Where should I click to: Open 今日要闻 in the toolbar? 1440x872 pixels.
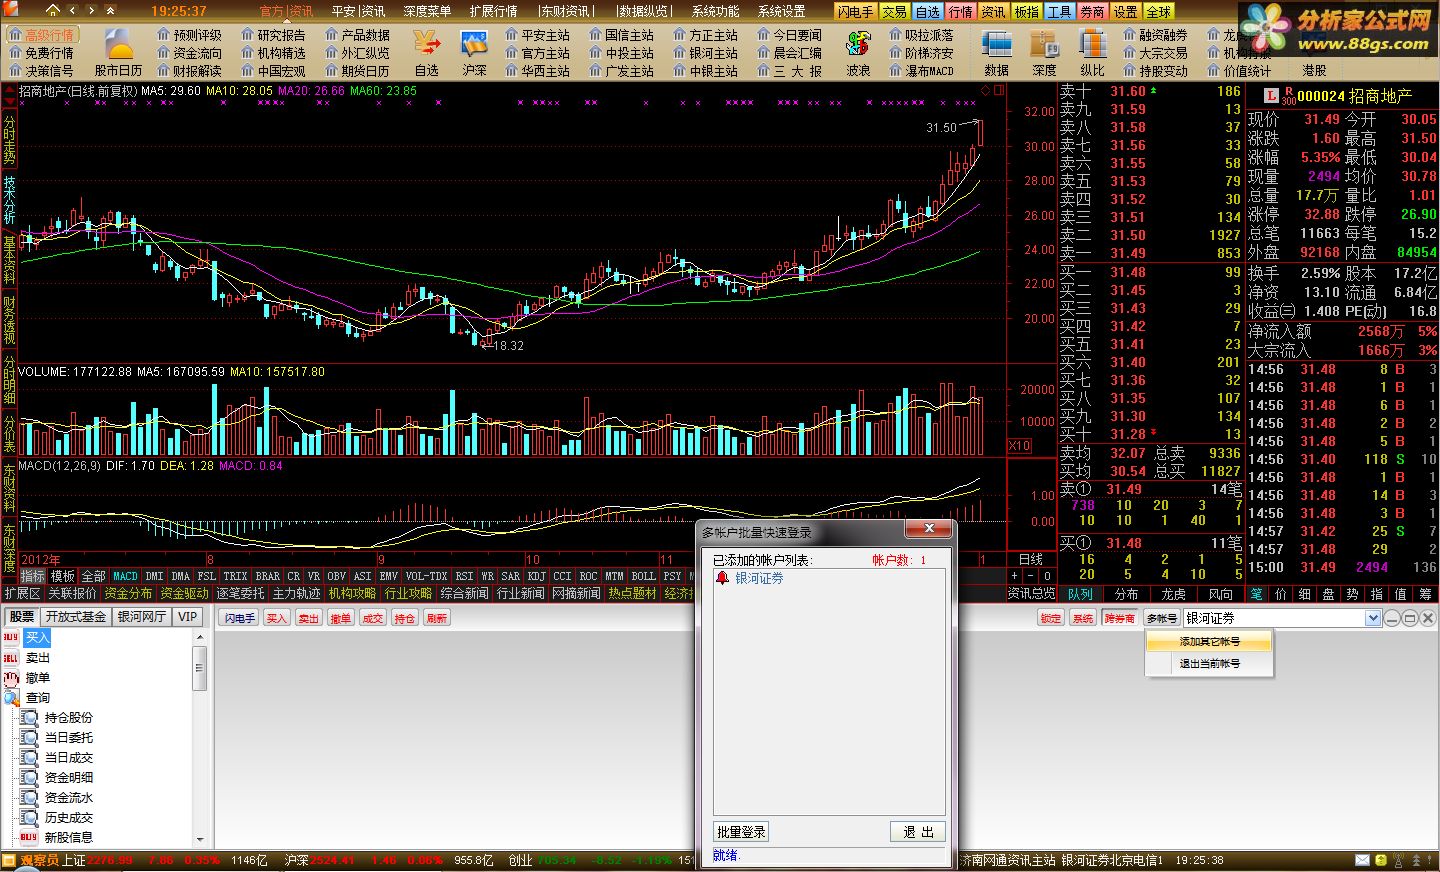789,35
